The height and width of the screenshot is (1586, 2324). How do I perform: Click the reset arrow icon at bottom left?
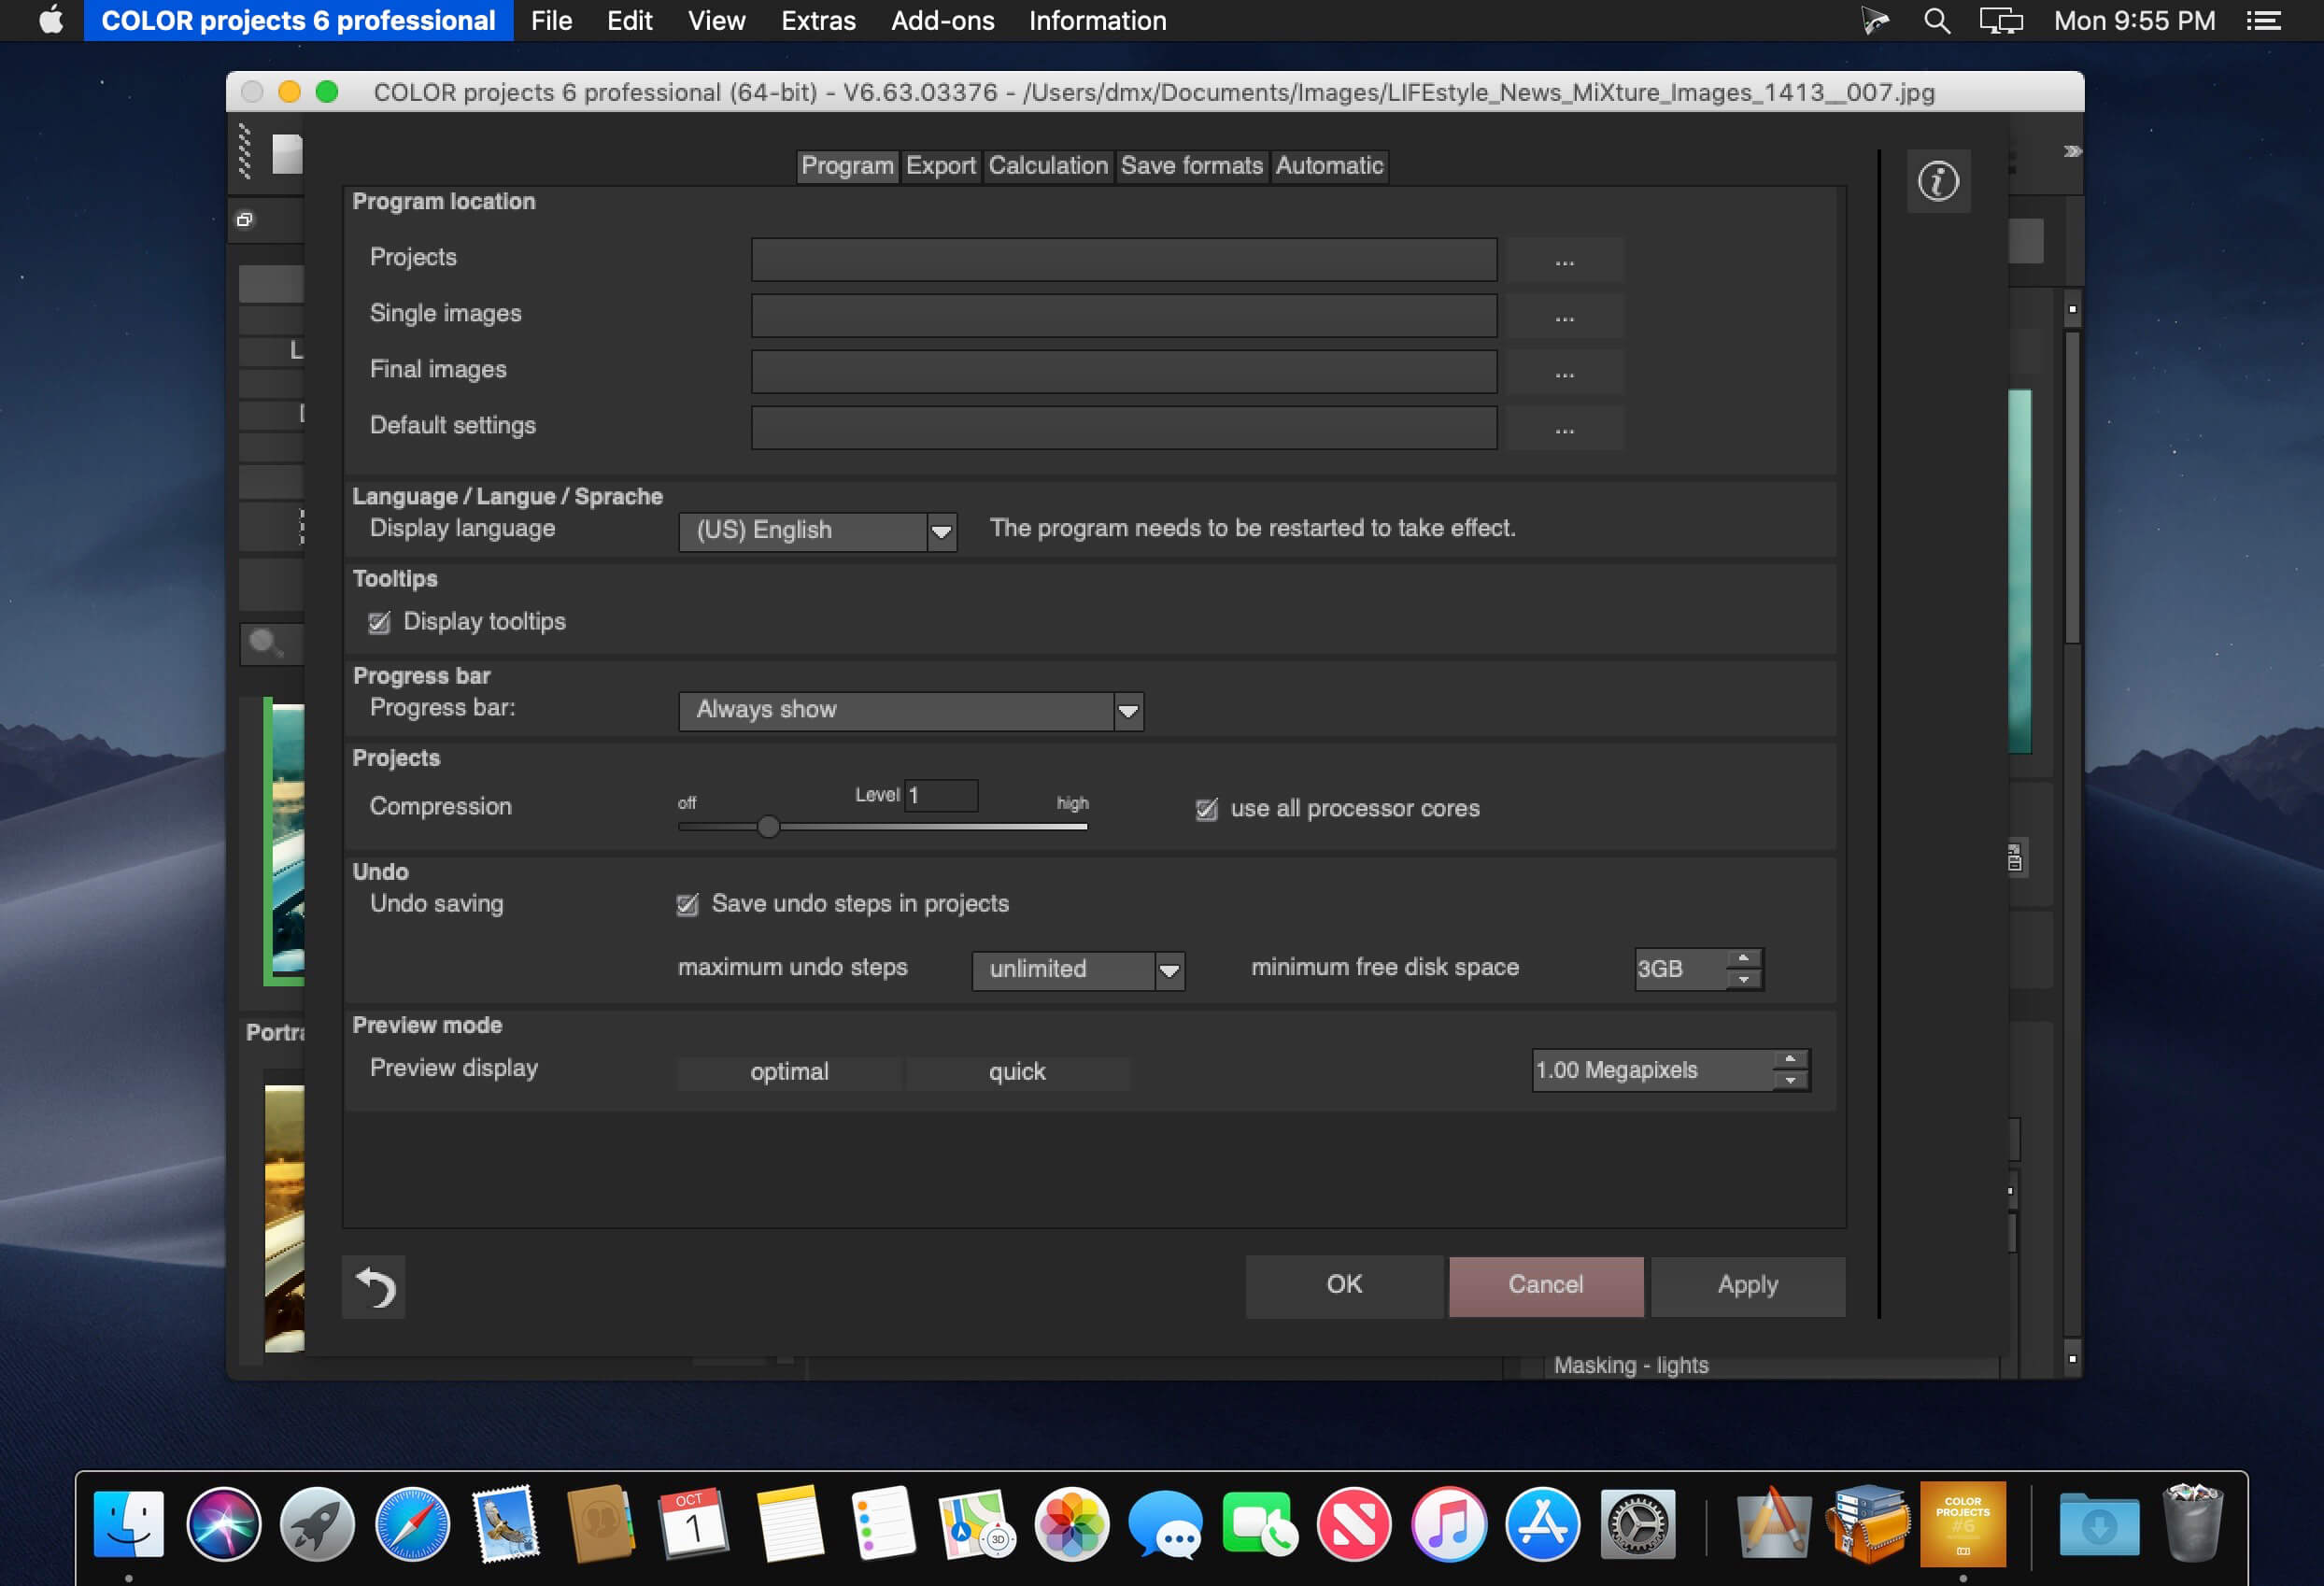[x=374, y=1286]
